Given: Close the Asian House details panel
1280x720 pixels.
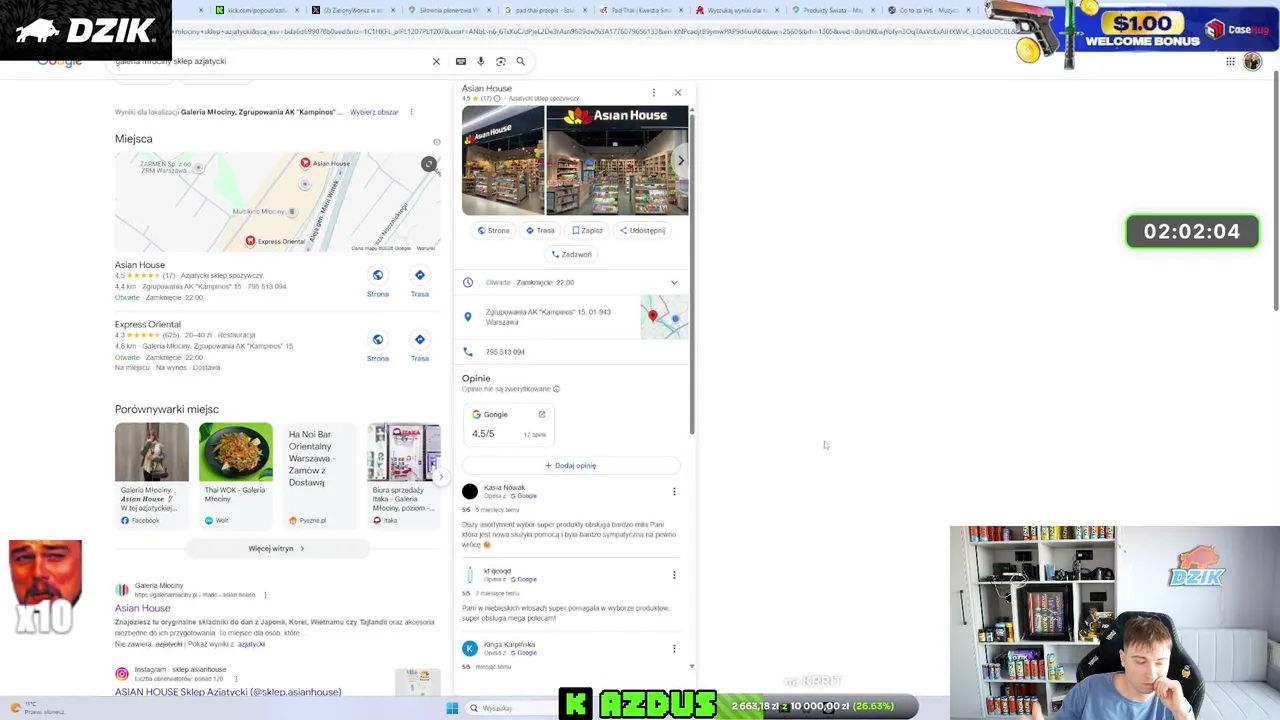Looking at the screenshot, I should (x=678, y=92).
